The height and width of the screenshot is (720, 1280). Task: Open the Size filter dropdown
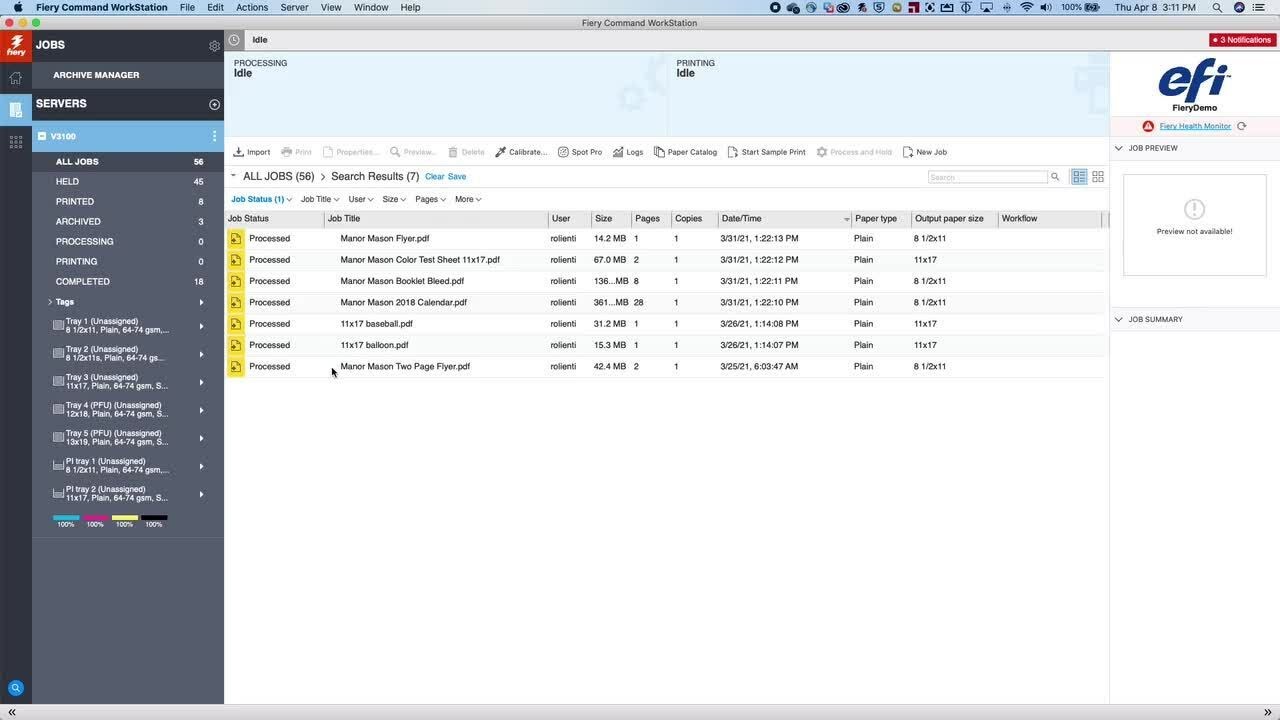point(394,199)
